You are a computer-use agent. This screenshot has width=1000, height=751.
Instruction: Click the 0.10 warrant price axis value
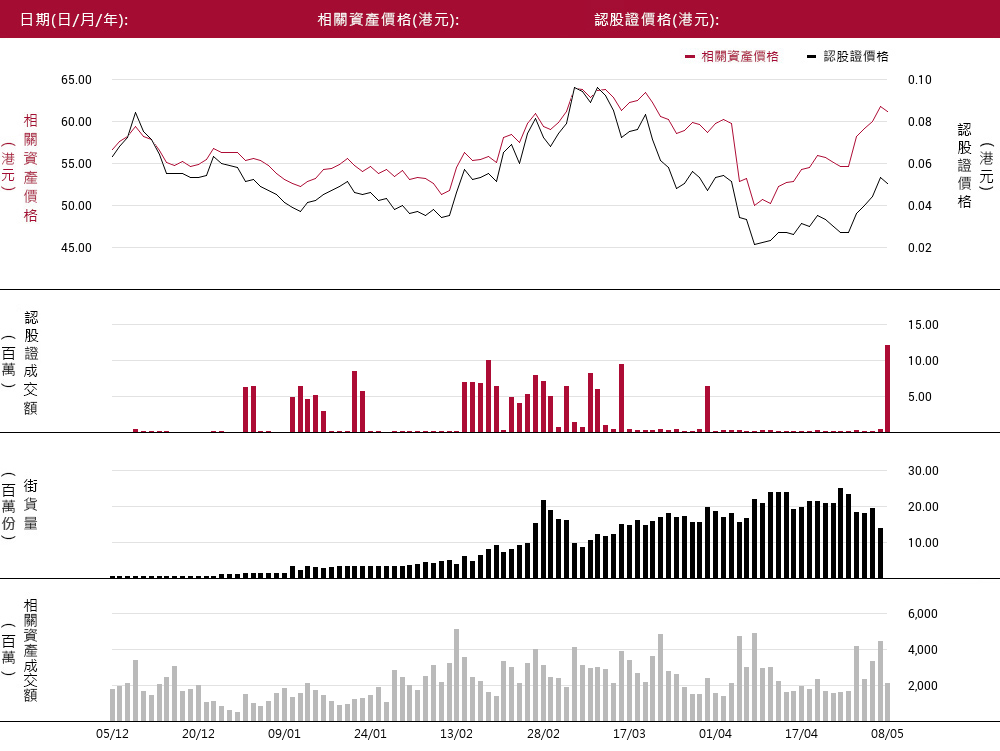point(920,80)
